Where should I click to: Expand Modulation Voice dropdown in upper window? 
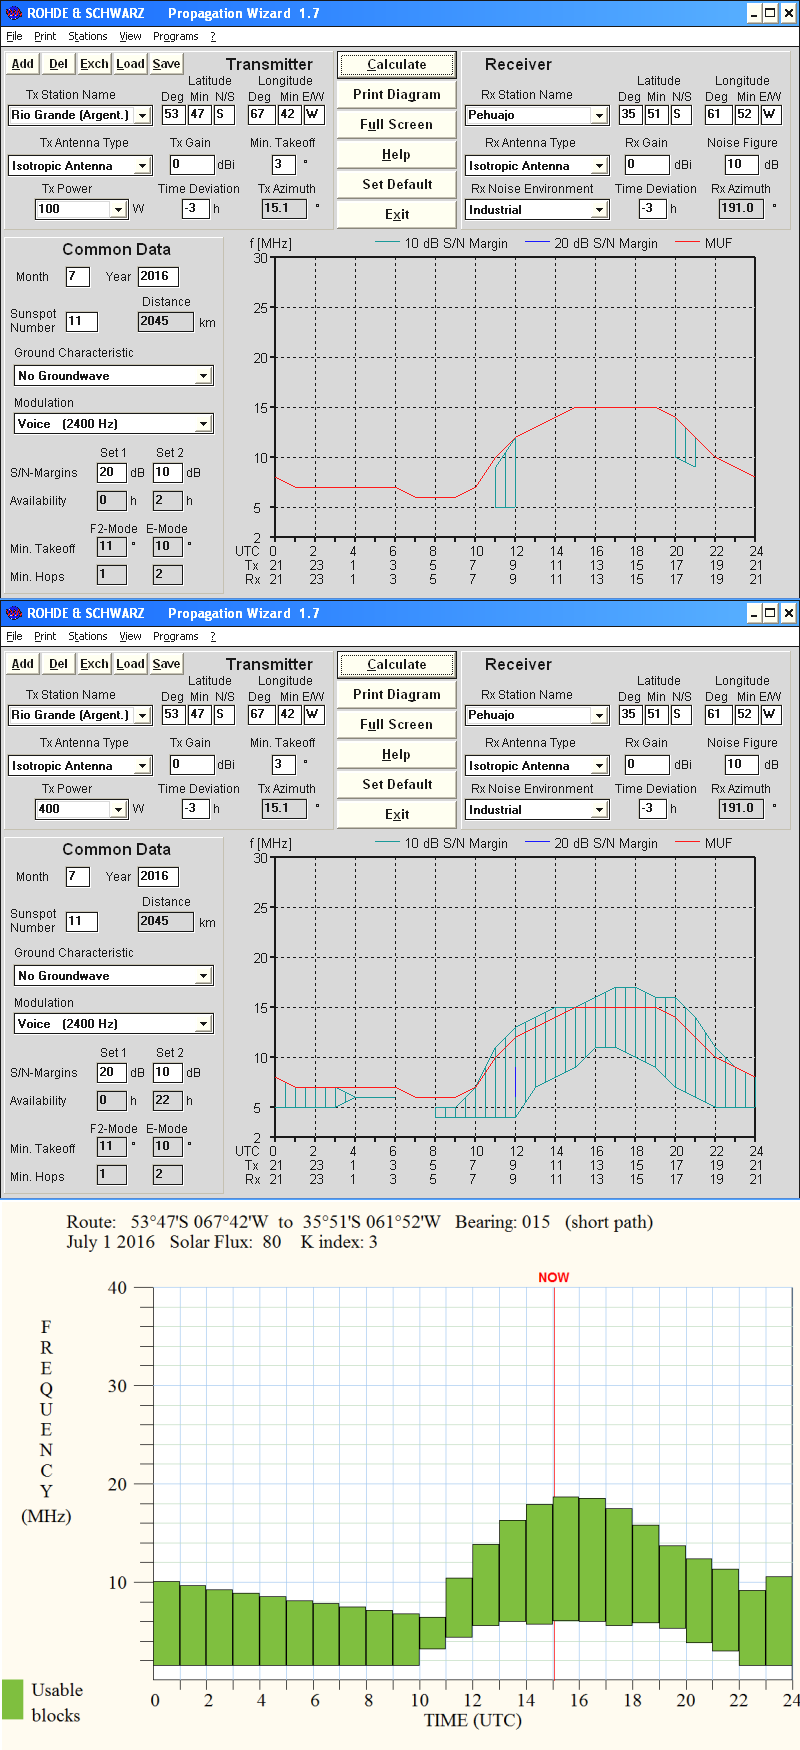click(203, 424)
